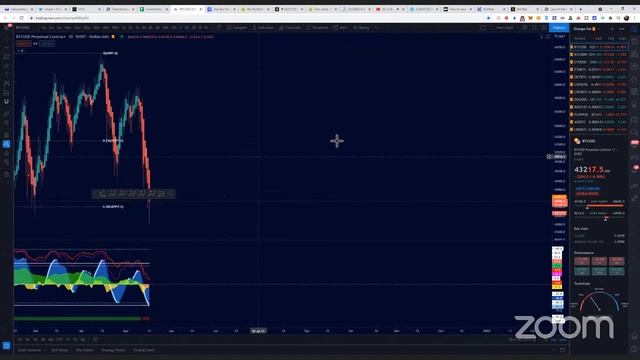Select ETHBTC row in watchlist
Screen dimensions: 640x360
pyautogui.click(x=599, y=69)
